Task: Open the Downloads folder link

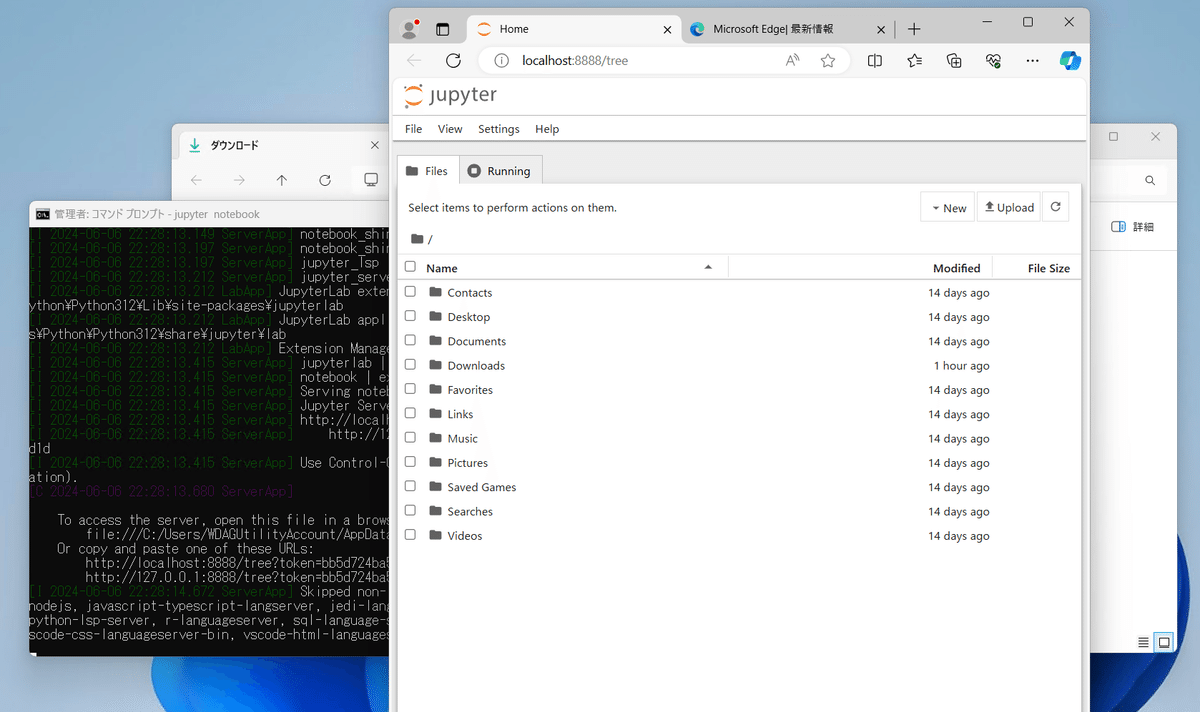Action: coord(476,366)
